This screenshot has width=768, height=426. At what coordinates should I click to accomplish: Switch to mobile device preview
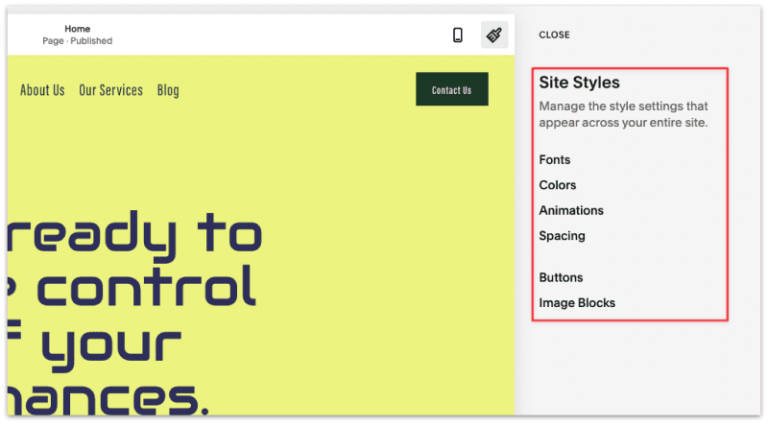[458, 35]
